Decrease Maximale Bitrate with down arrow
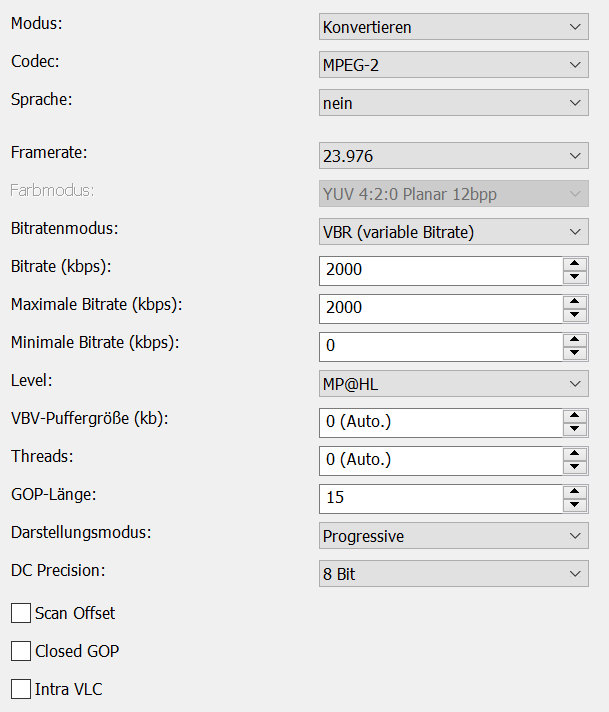The image size is (609, 712). click(x=575, y=315)
